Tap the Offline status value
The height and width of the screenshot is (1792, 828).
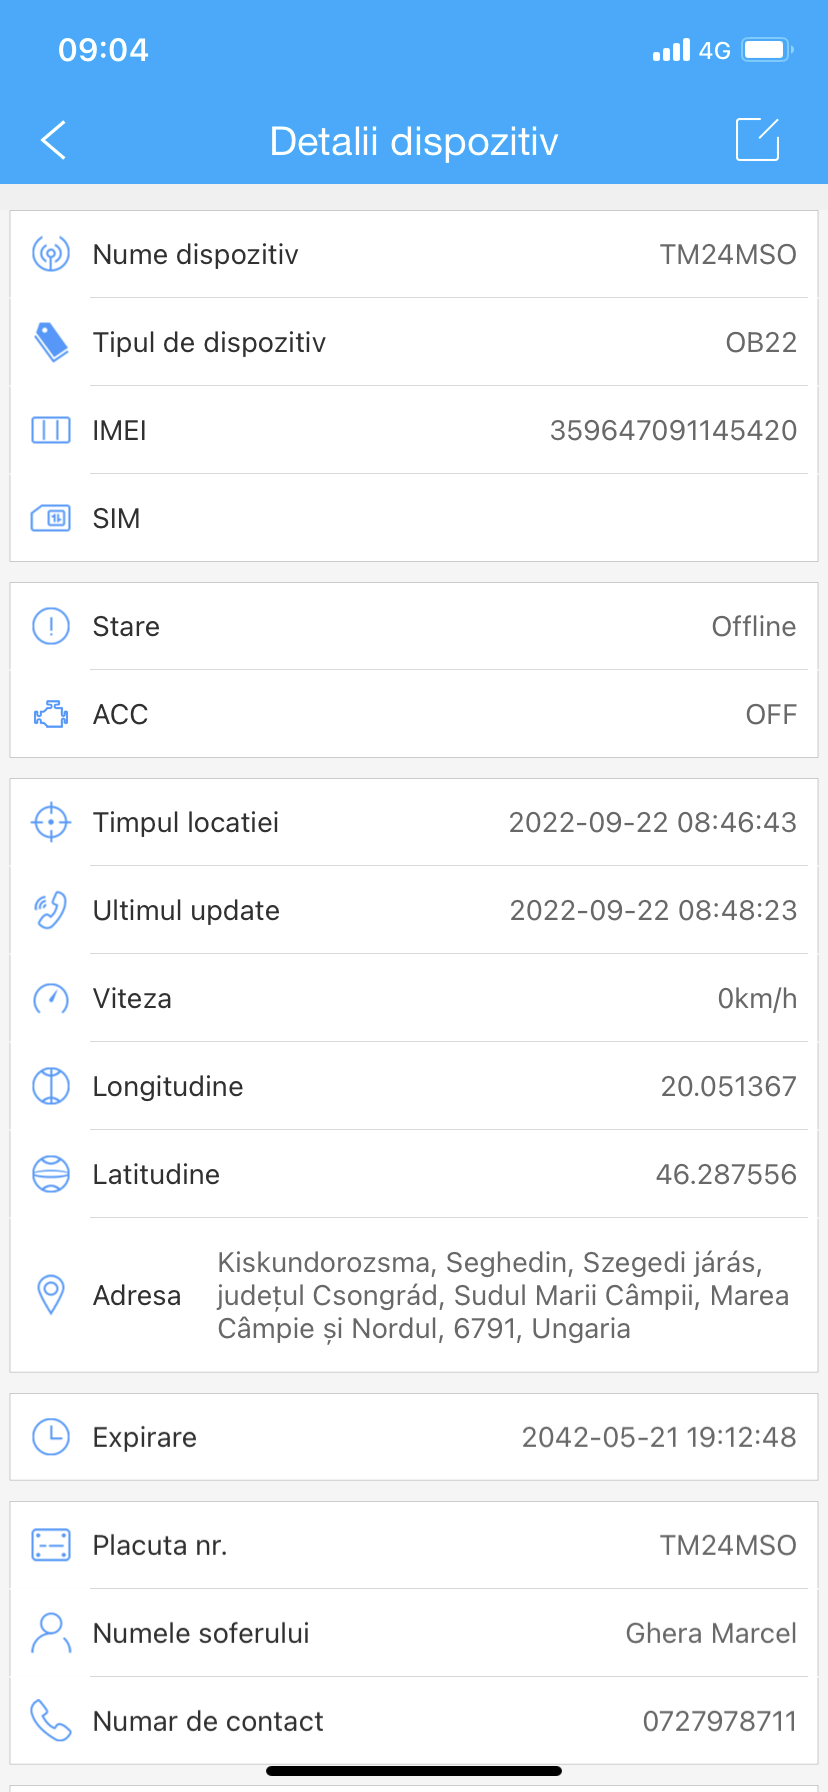click(x=753, y=626)
